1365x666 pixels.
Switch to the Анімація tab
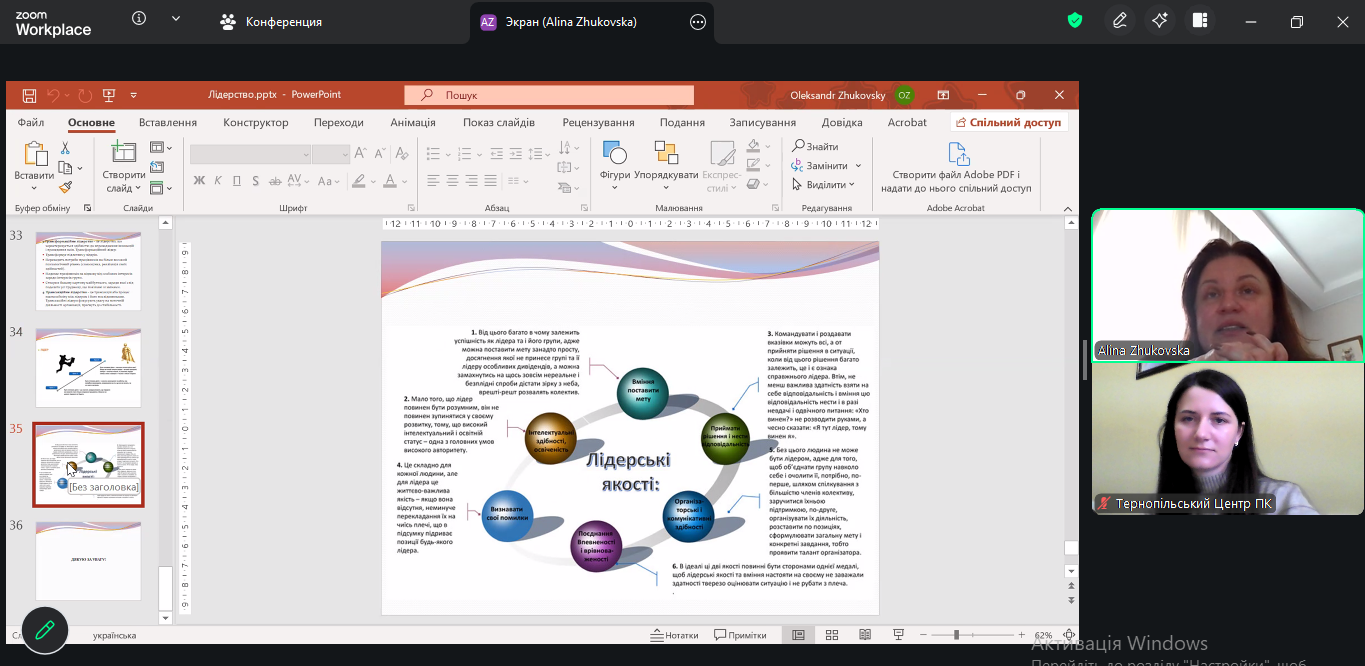[x=412, y=123]
